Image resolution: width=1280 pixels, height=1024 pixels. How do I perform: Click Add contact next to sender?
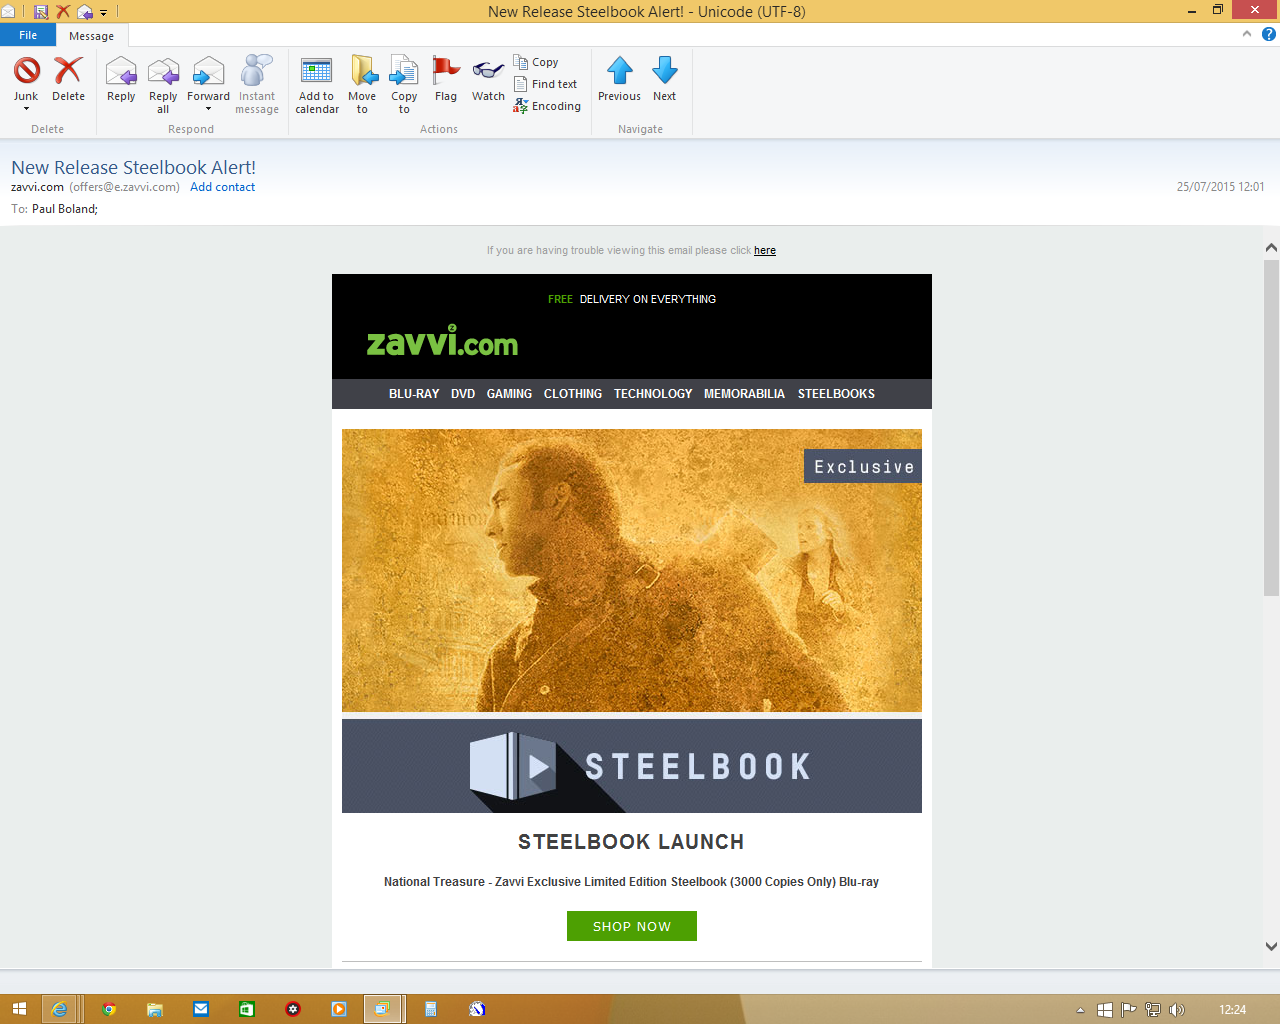click(x=222, y=187)
